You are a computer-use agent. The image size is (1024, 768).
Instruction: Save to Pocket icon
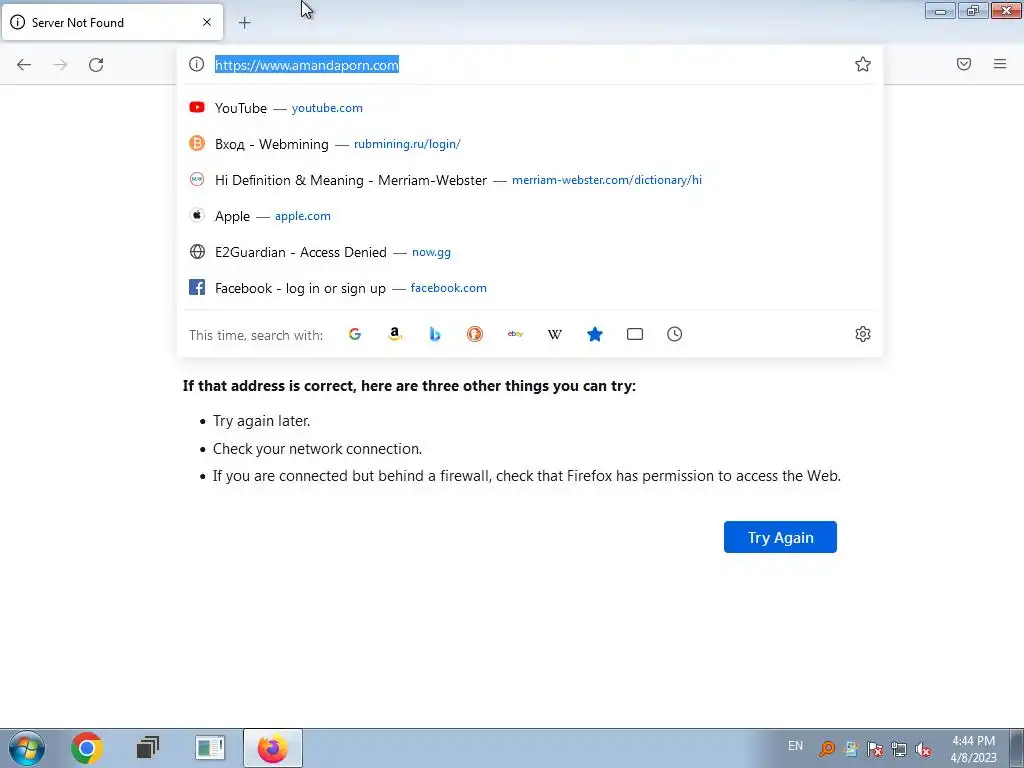pos(964,64)
